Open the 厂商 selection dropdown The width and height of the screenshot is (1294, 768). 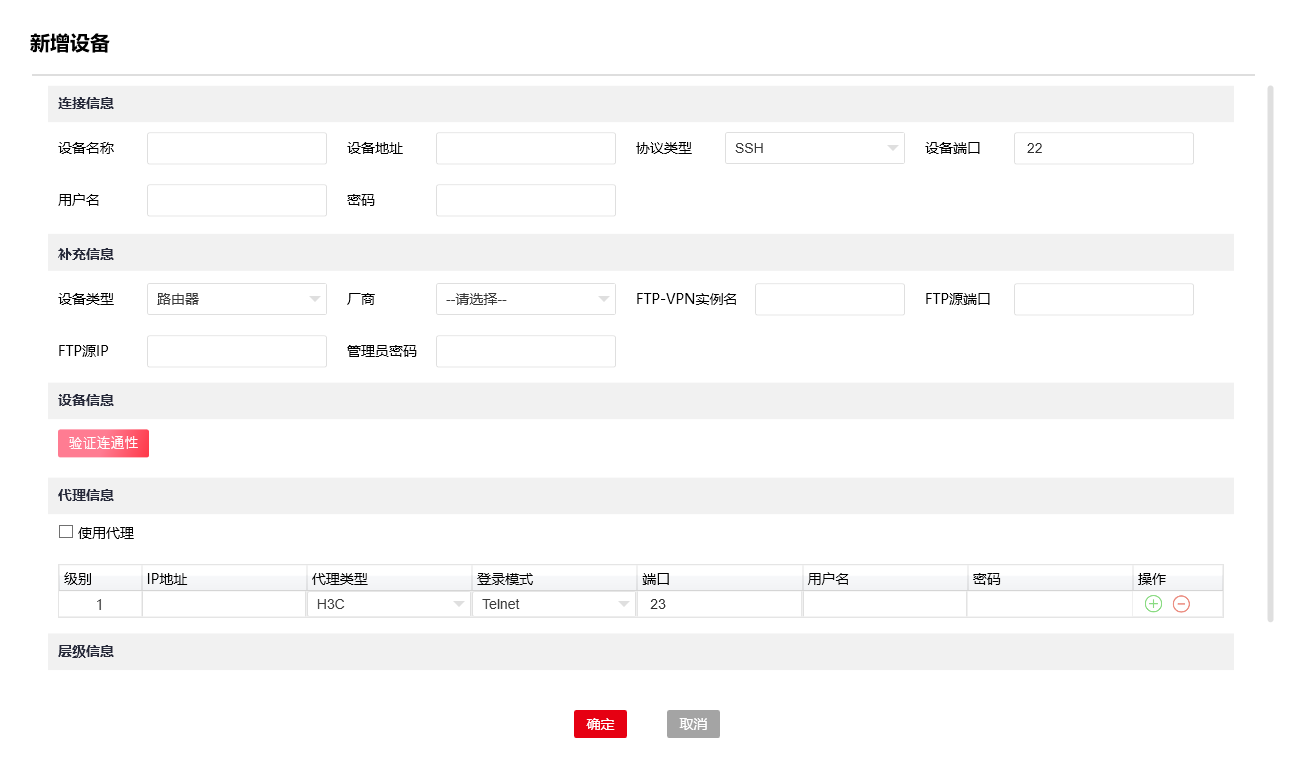point(525,299)
